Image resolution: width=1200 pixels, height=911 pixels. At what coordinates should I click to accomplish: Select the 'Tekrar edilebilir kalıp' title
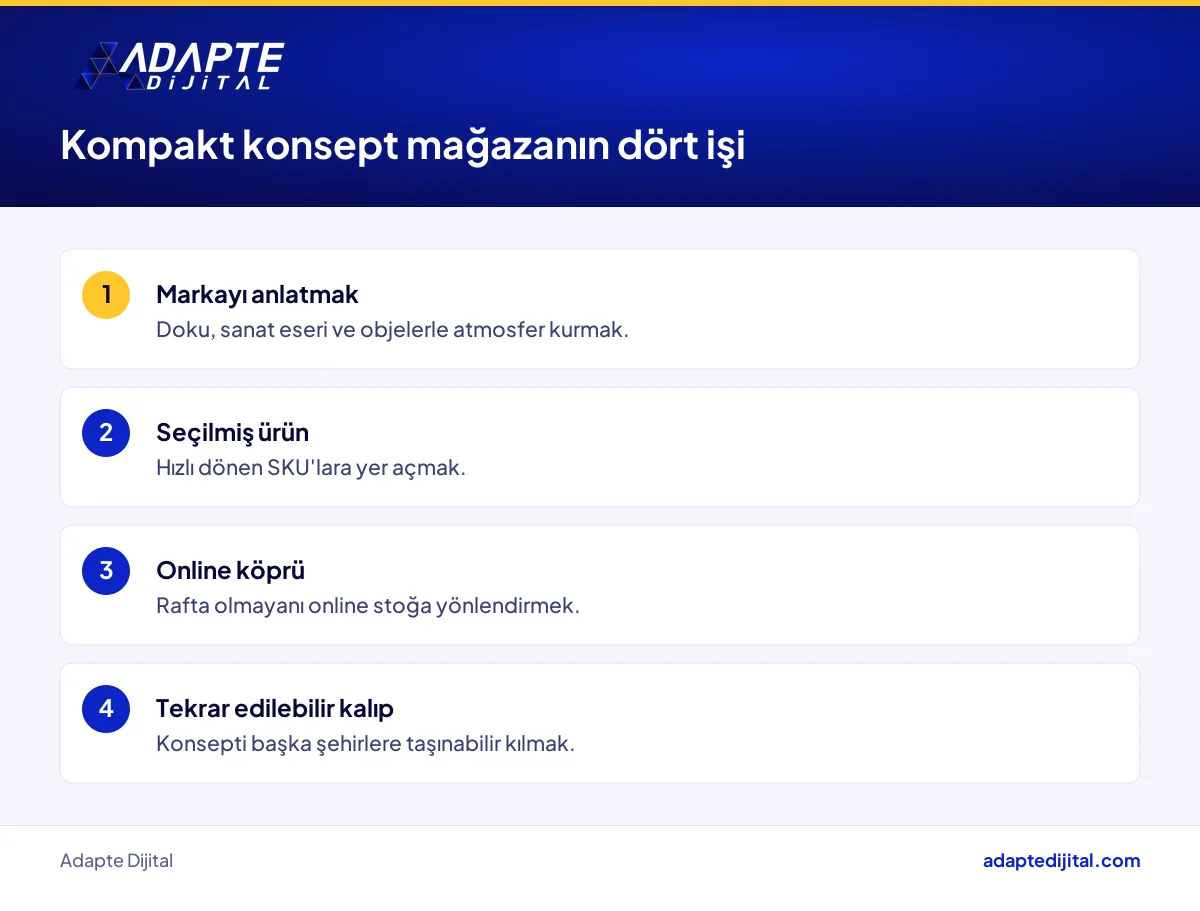click(x=275, y=709)
